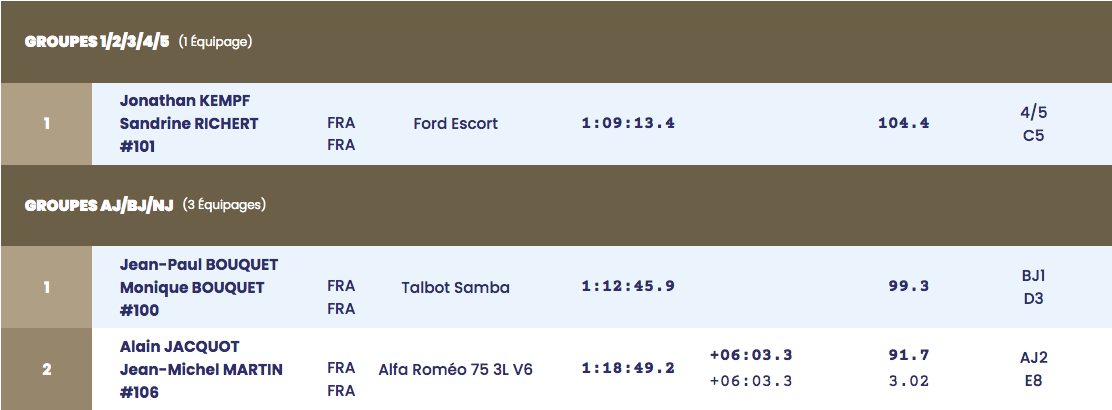Click time 1:12:45.9
The height and width of the screenshot is (410, 1112).
click(628, 287)
